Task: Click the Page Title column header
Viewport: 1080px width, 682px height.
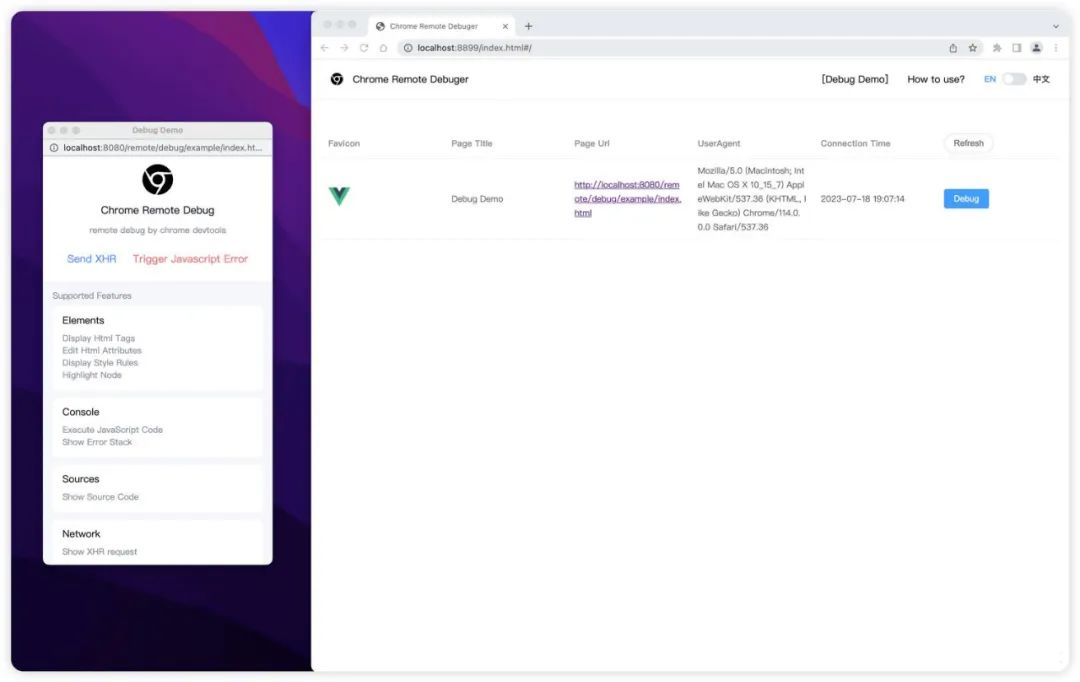Action: point(472,143)
